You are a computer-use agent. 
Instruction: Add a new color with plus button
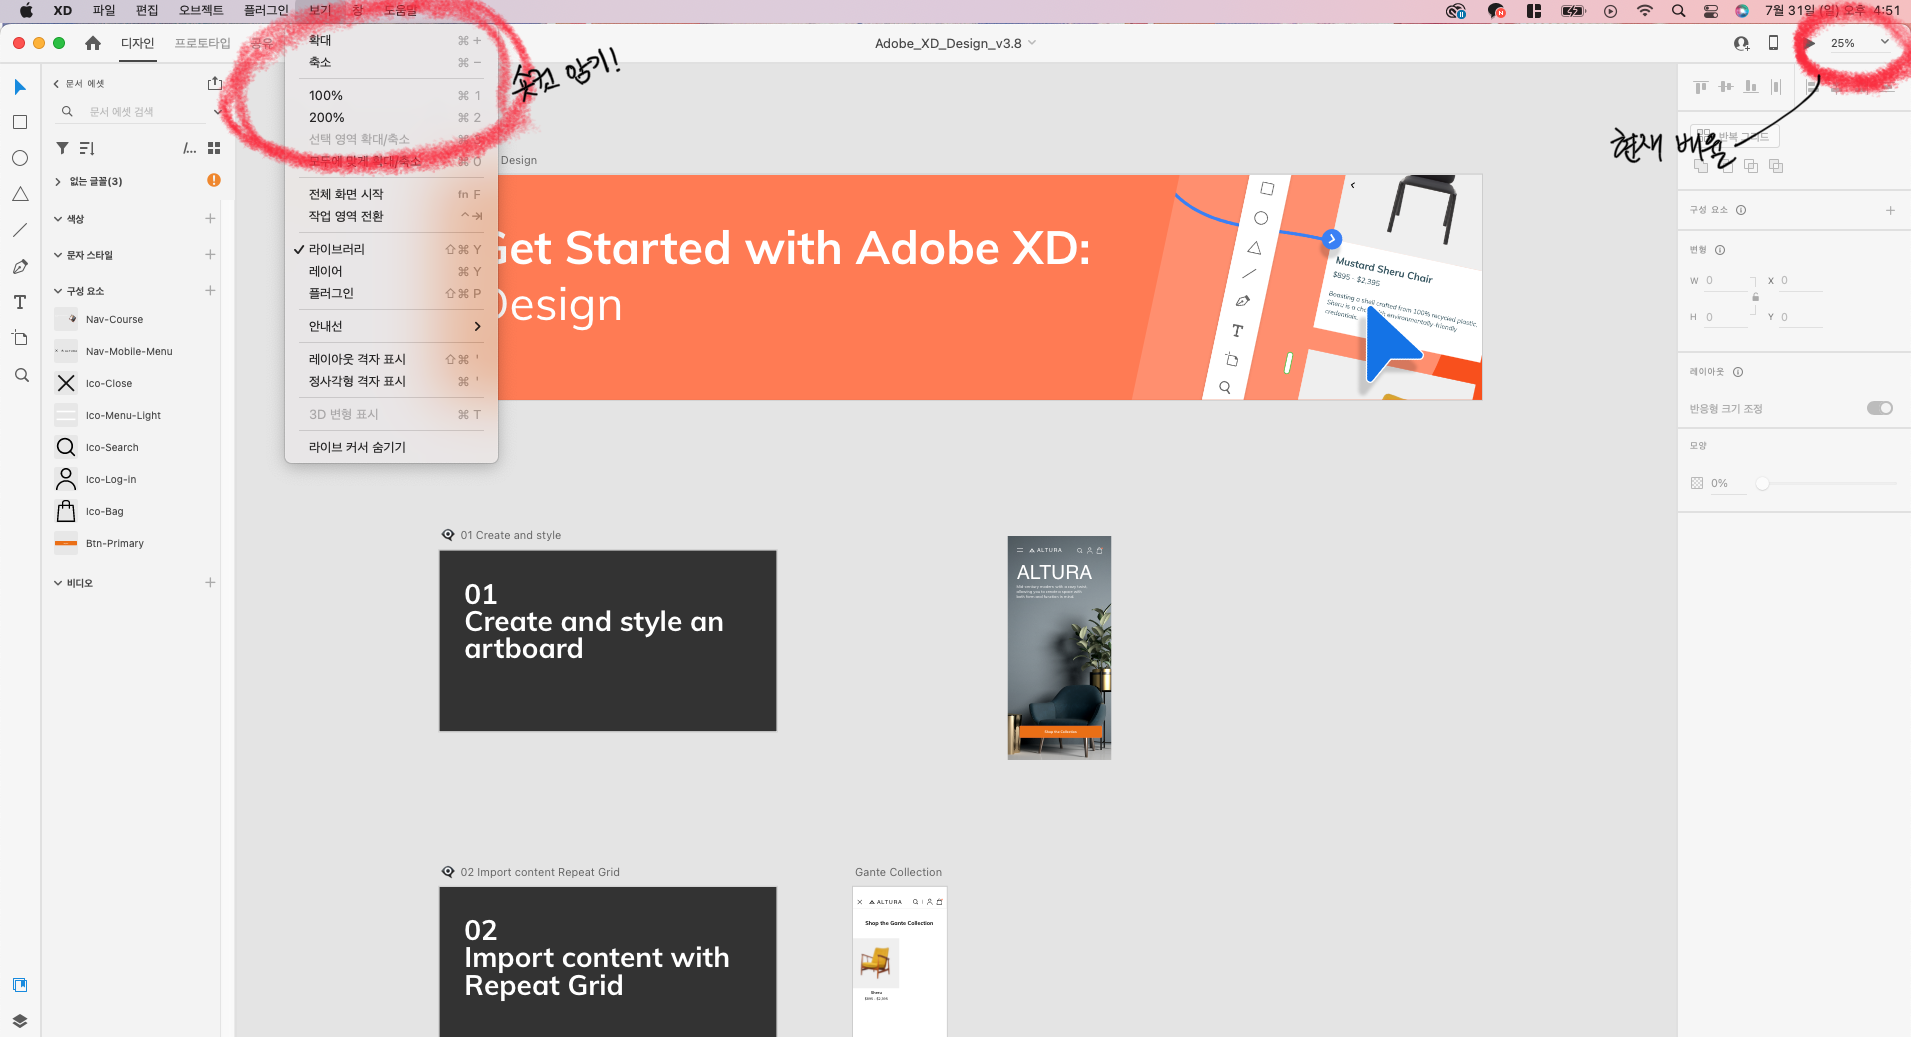(x=210, y=218)
